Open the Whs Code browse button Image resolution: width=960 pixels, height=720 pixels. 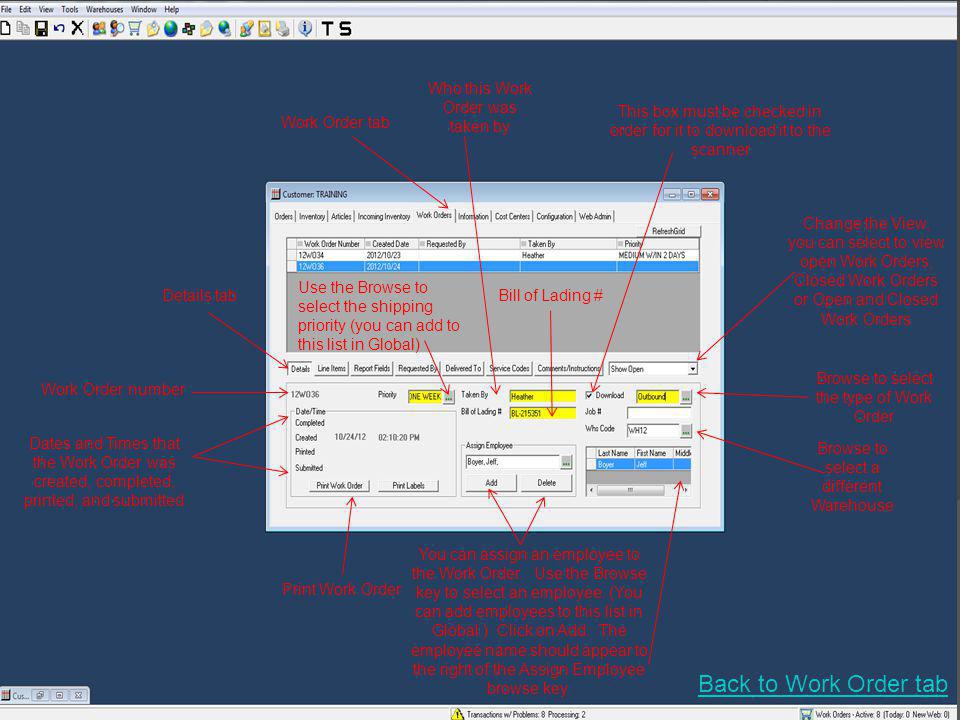pos(686,431)
